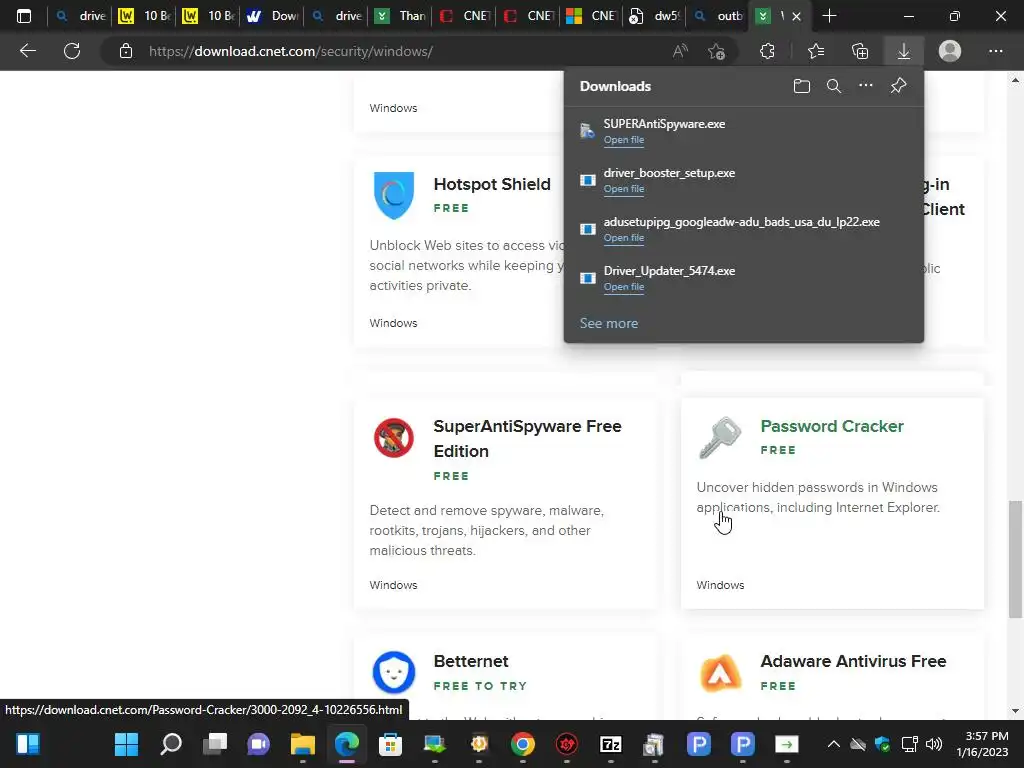Open the tab actions menu icon

(24, 16)
